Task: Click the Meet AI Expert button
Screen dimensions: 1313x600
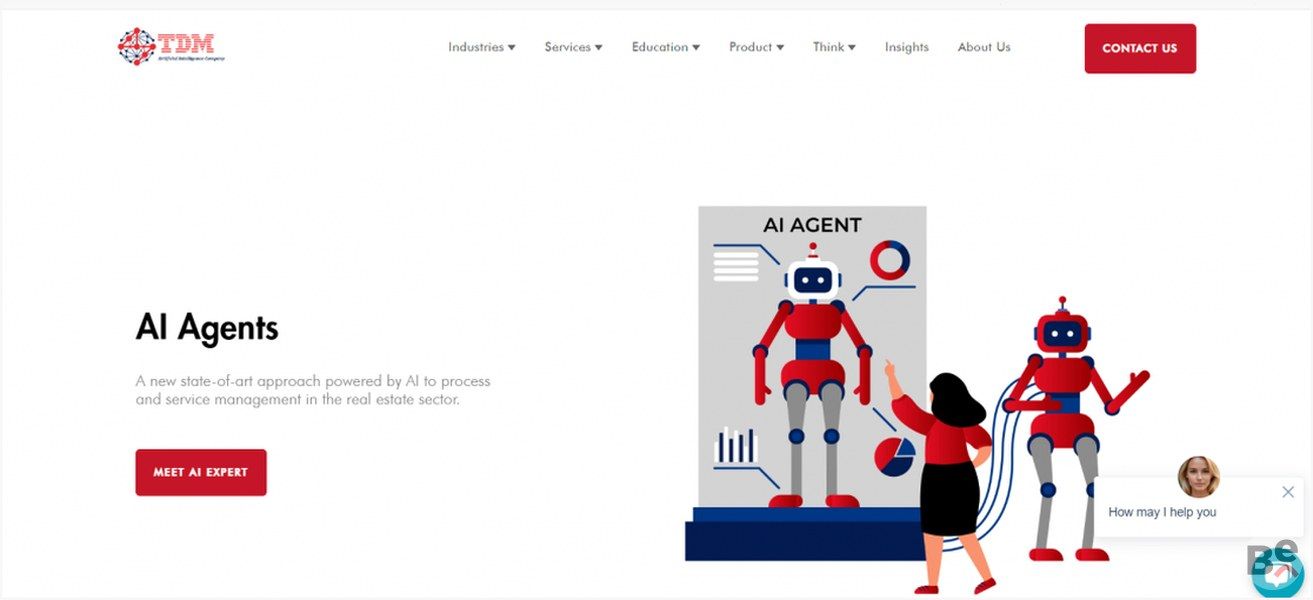Action: pos(201,472)
